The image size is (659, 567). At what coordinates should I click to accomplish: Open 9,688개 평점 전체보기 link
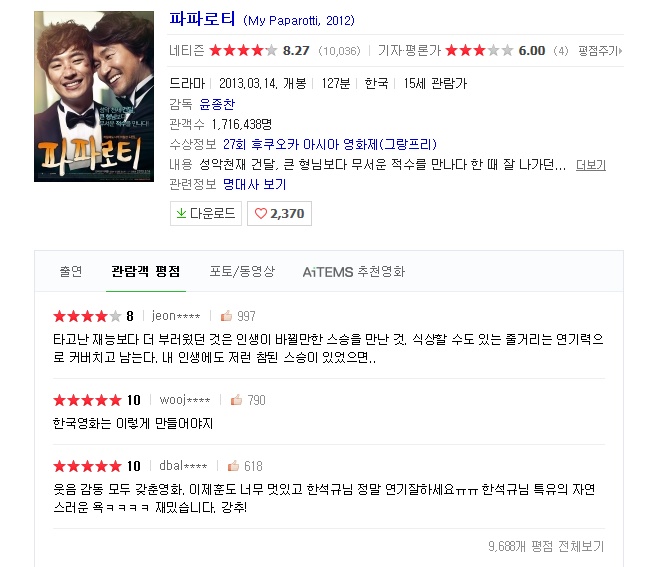(x=546, y=546)
